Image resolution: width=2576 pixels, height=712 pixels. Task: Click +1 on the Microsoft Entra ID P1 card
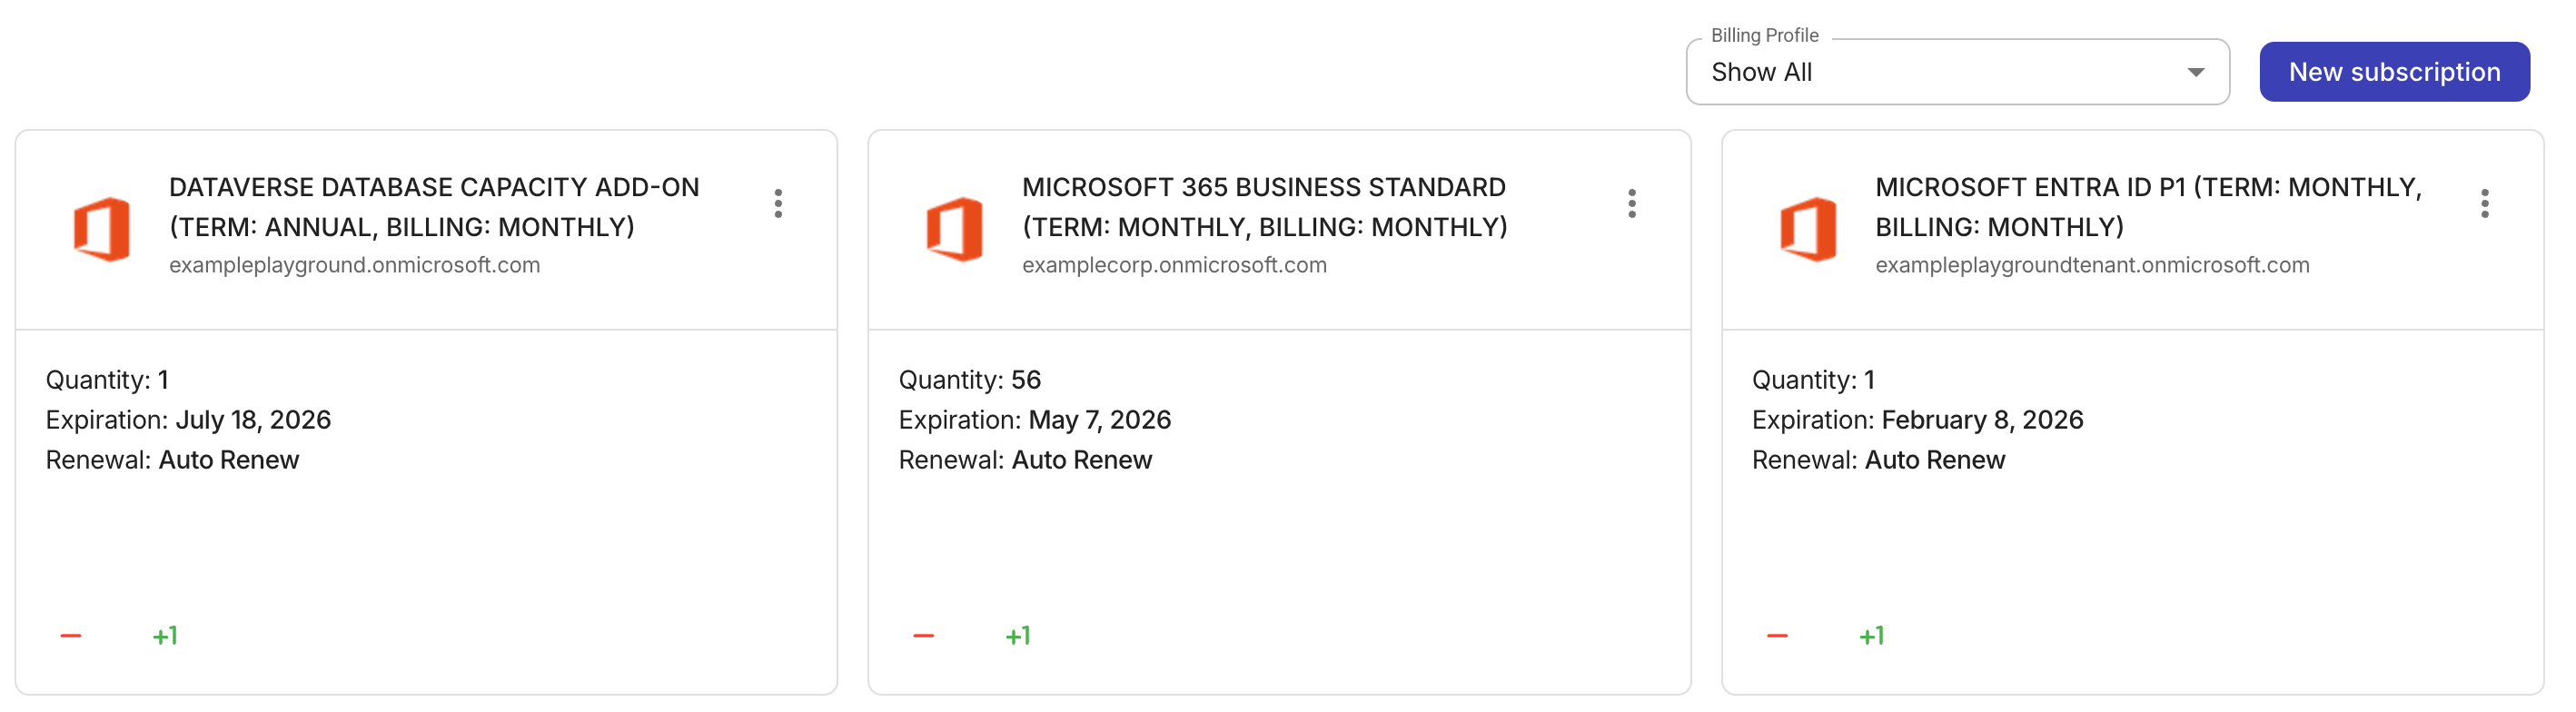[x=1874, y=633]
